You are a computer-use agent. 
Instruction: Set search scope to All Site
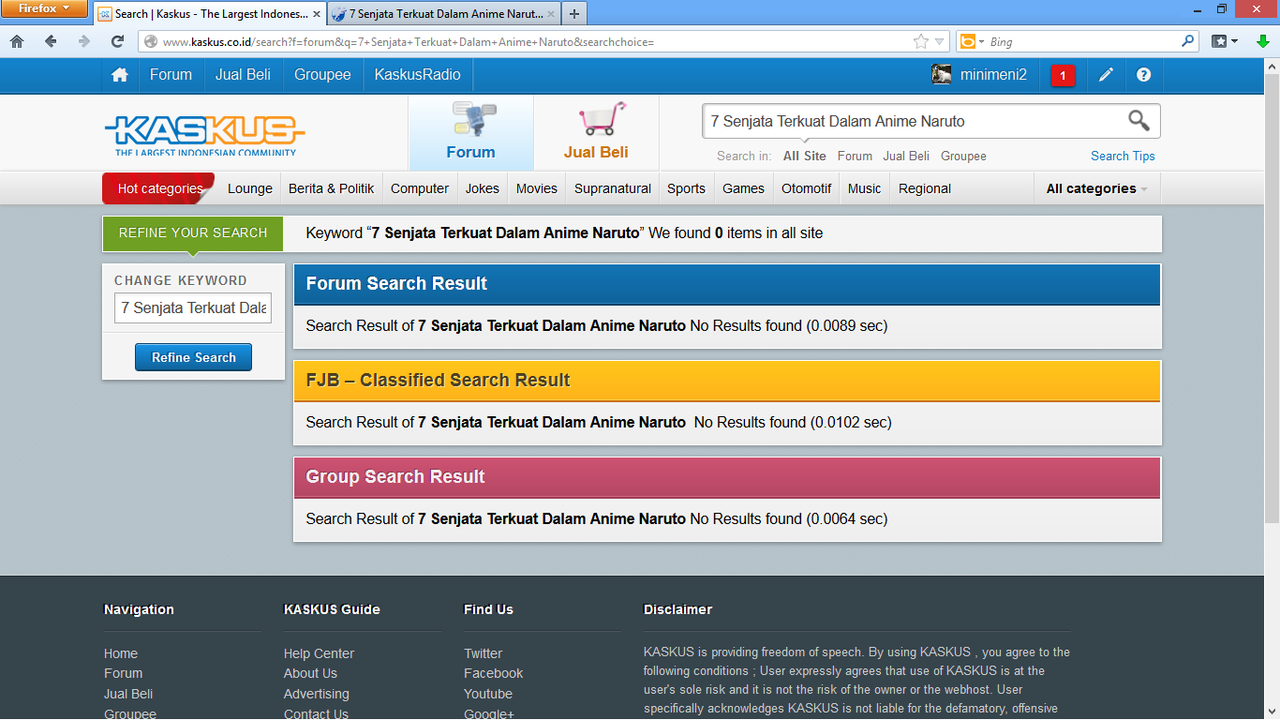pos(805,156)
